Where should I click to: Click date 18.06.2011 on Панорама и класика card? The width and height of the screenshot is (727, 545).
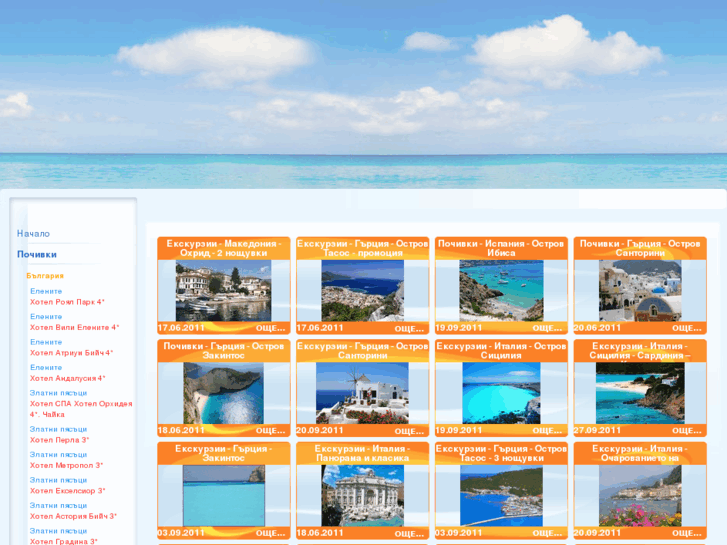320,532
